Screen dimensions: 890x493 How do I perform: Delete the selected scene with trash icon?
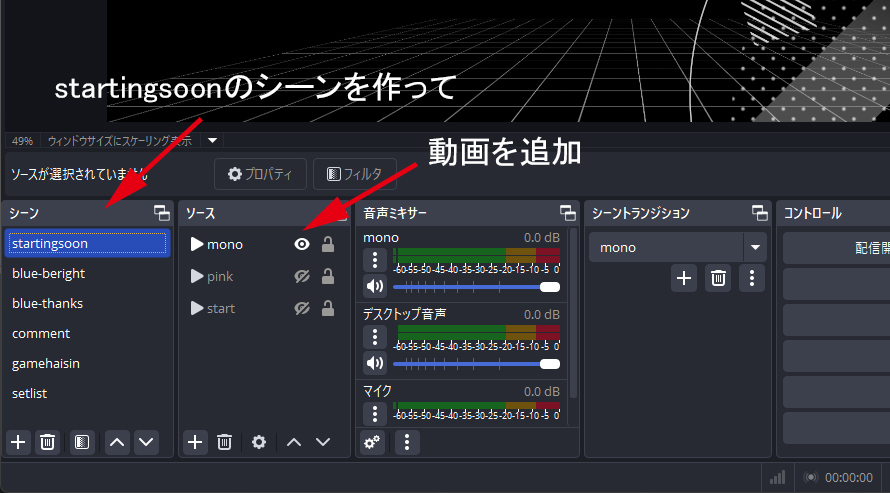click(x=47, y=441)
